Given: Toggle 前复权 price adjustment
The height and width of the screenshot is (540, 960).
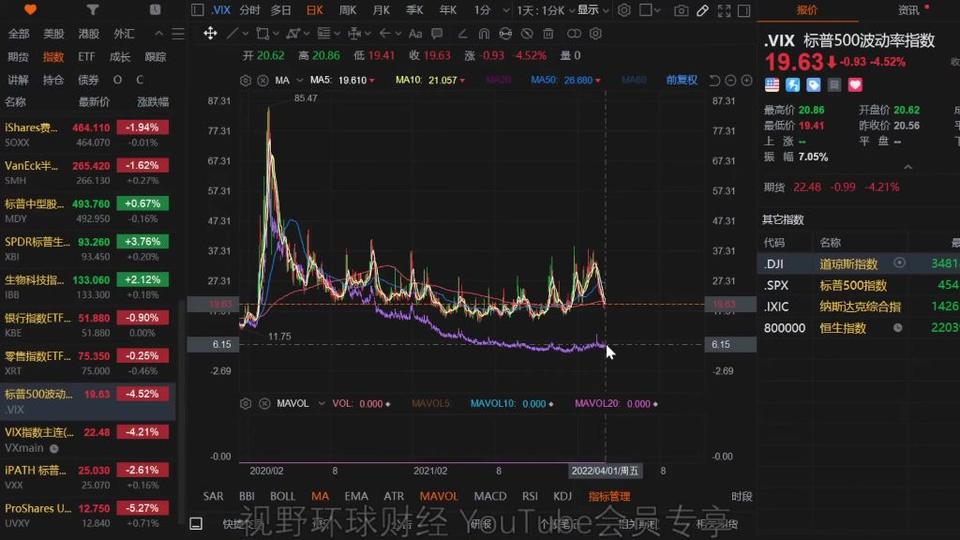Looking at the screenshot, I should pyautogui.click(x=681, y=80).
